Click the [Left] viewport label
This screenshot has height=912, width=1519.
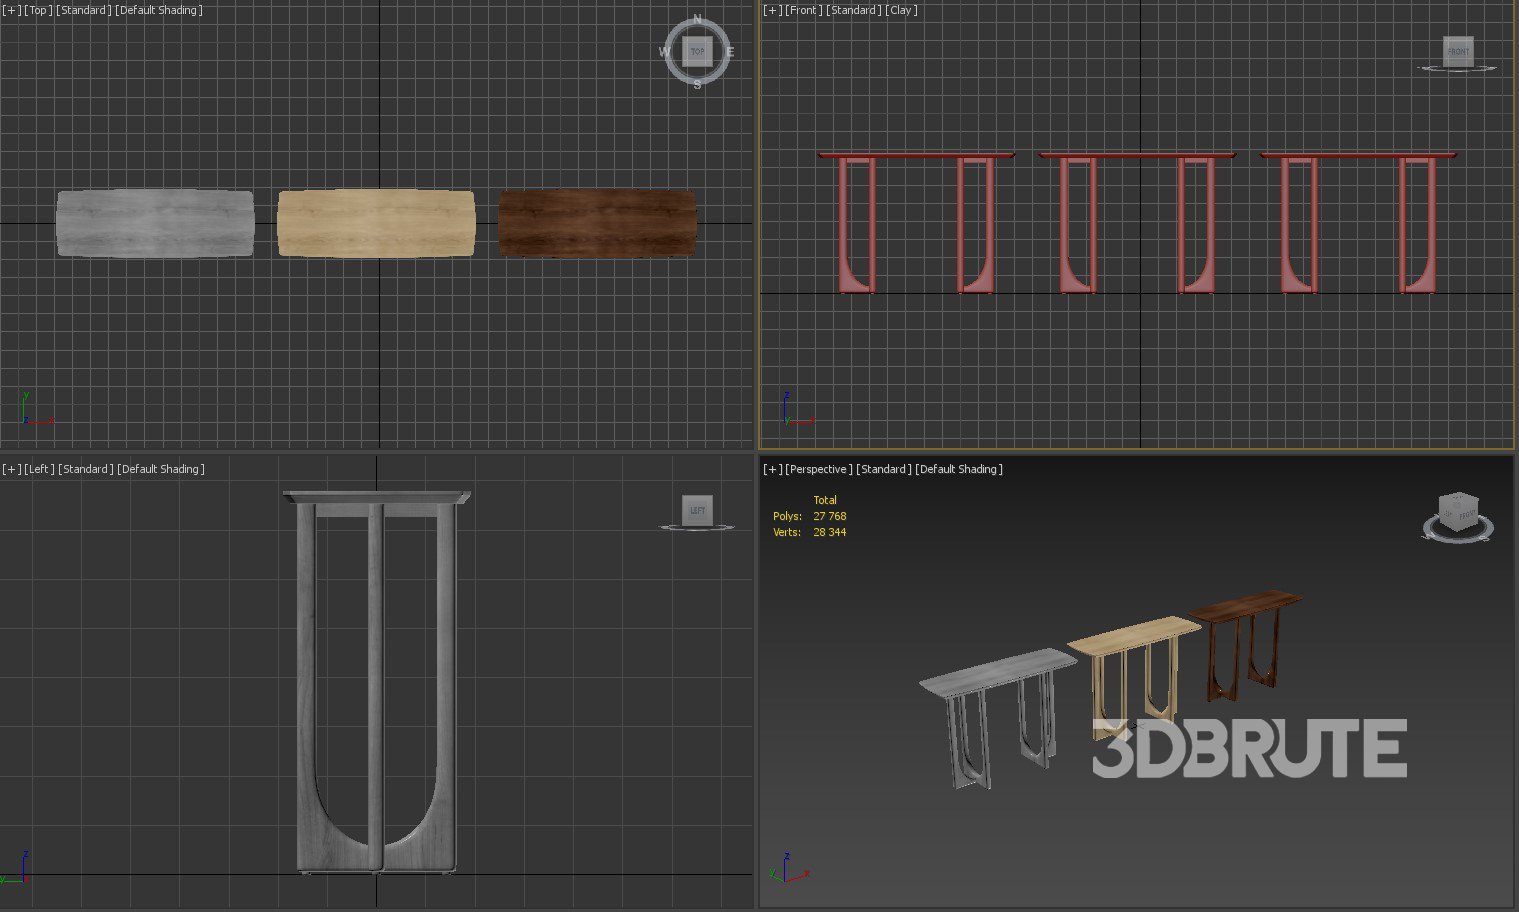40,469
